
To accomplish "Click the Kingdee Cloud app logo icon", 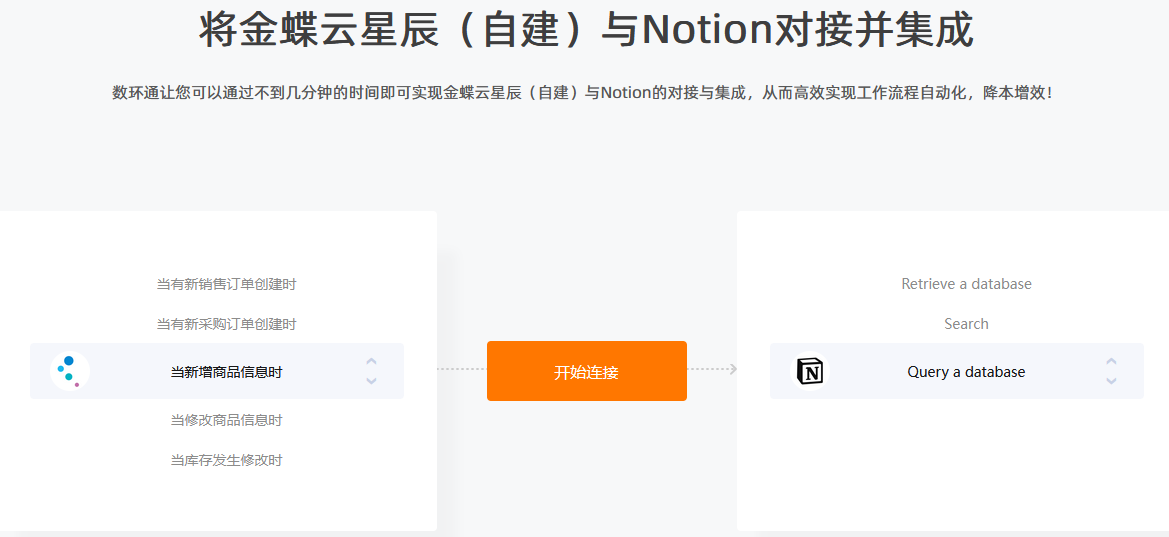I will click(69, 371).
